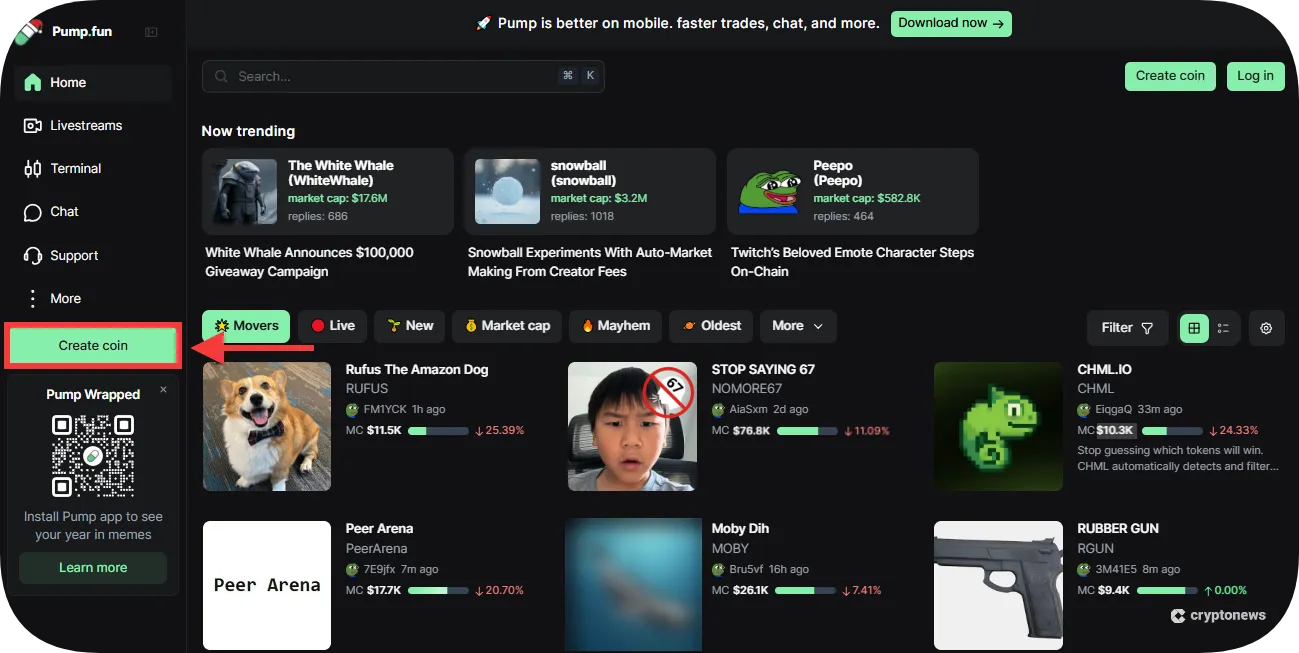Viewport: 1299px width, 653px height.
Task: Select the Mayhem tab
Action: coord(615,326)
